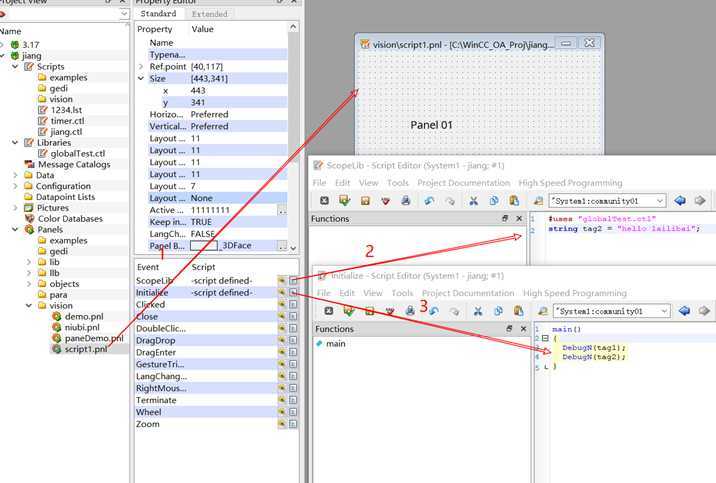Open the View menu in Initialize editor

coord(373,293)
